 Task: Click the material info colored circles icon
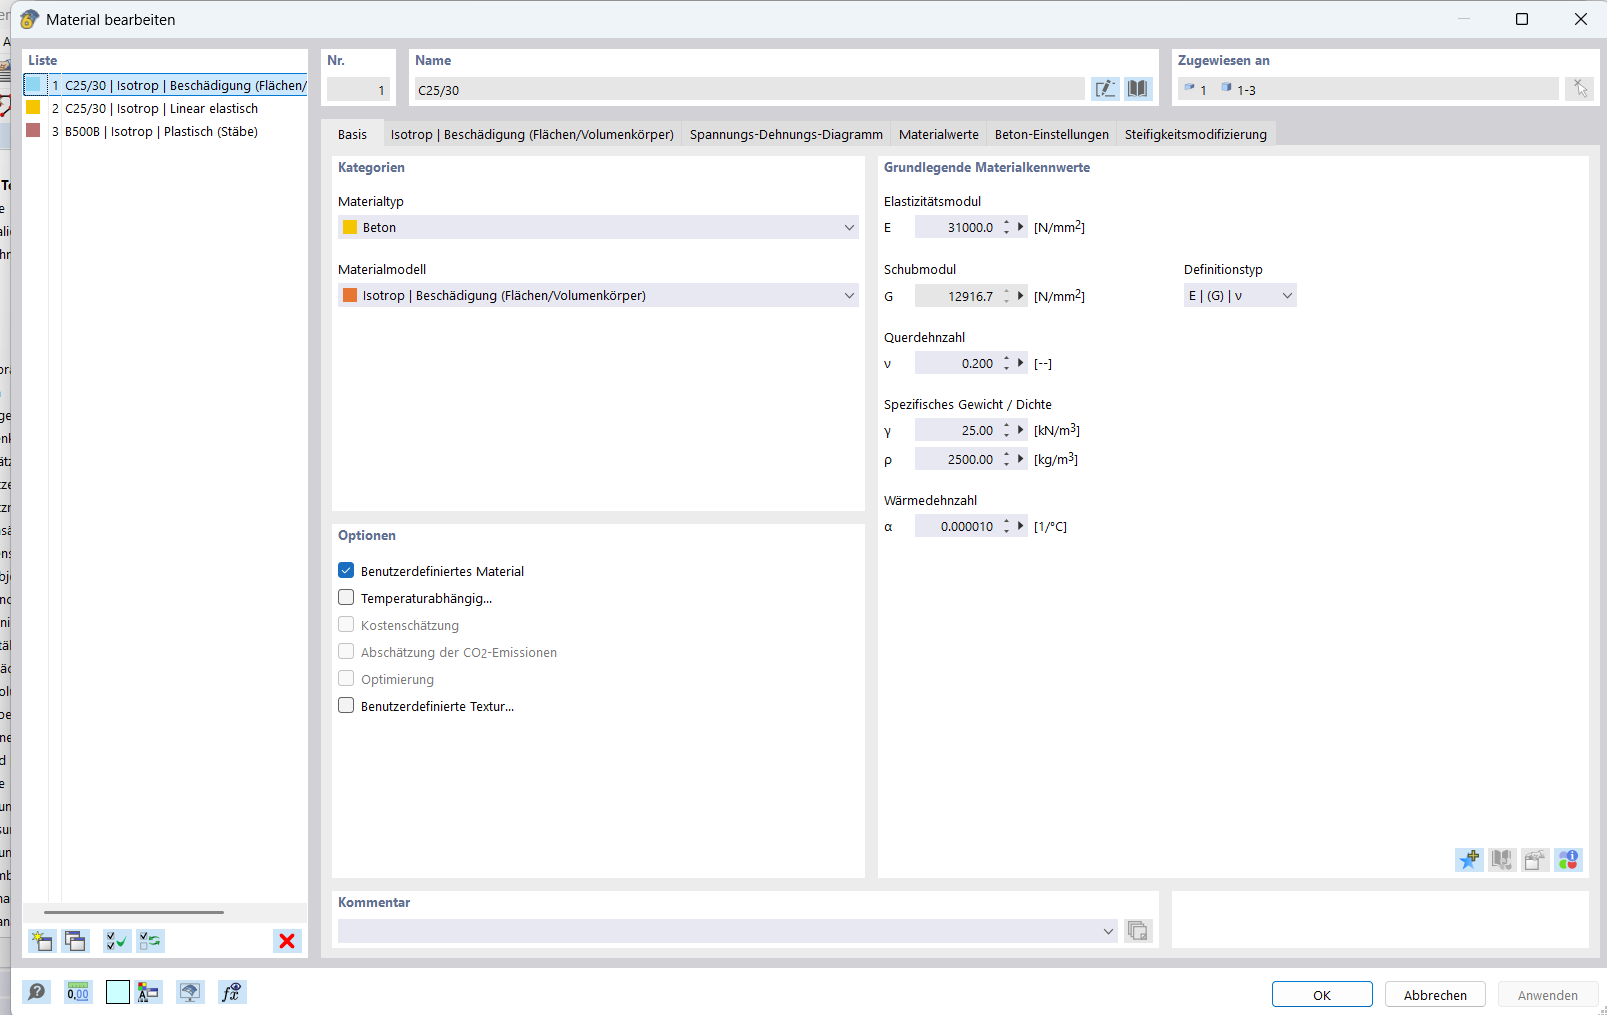[x=1568, y=860]
